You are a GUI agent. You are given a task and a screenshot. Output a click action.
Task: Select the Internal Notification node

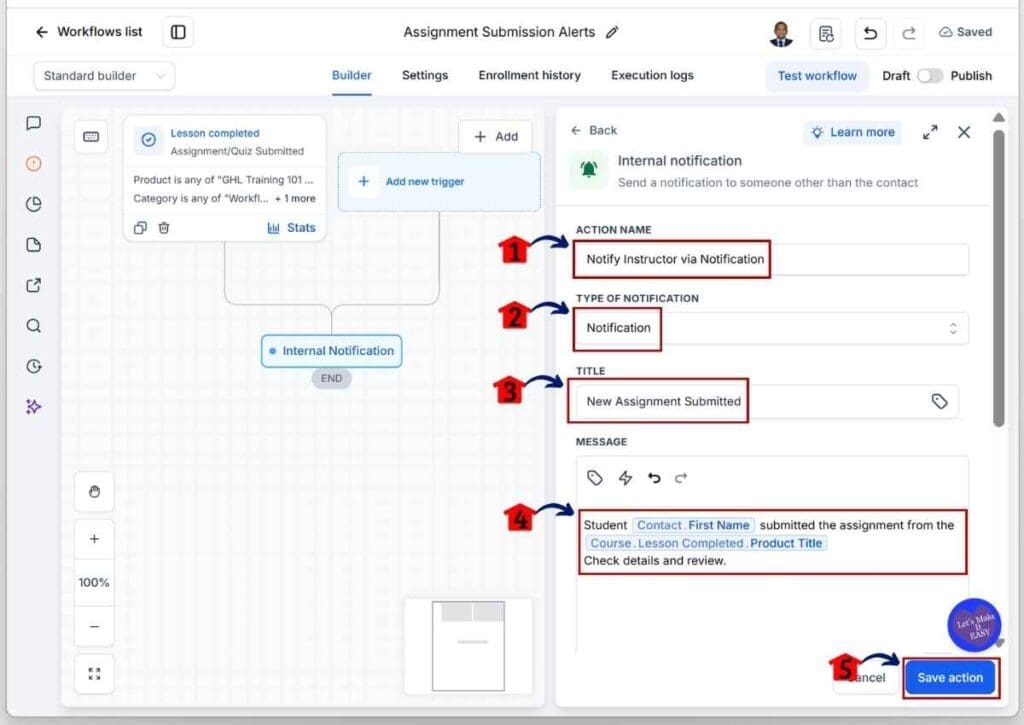click(x=332, y=351)
